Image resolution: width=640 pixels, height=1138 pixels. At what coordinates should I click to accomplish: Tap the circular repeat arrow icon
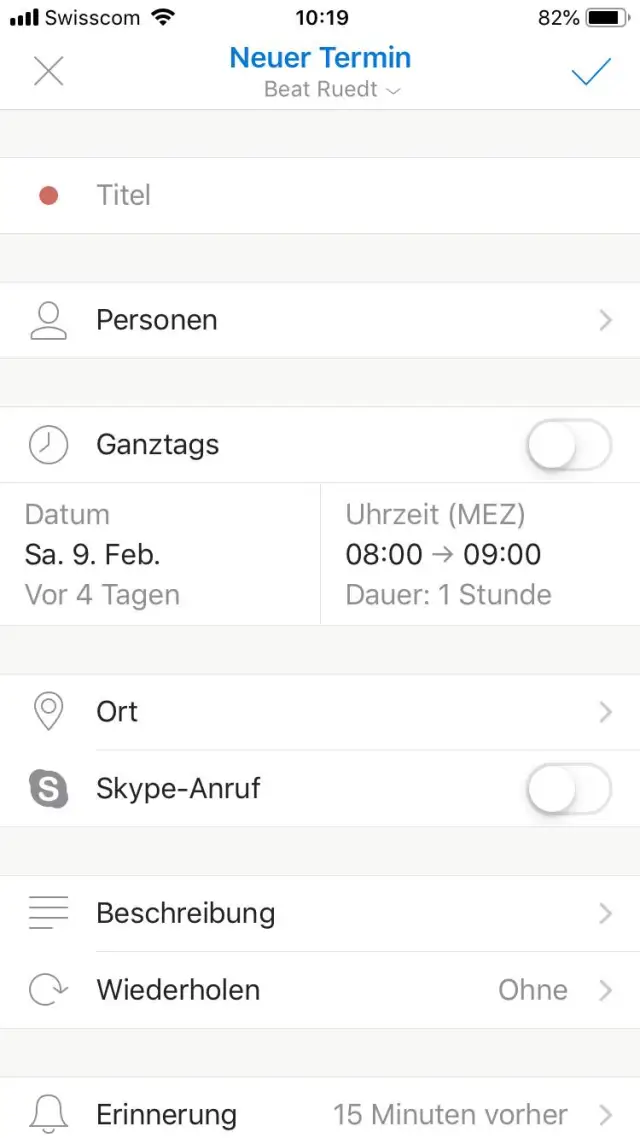pyautogui.click(x=48, y=990)
